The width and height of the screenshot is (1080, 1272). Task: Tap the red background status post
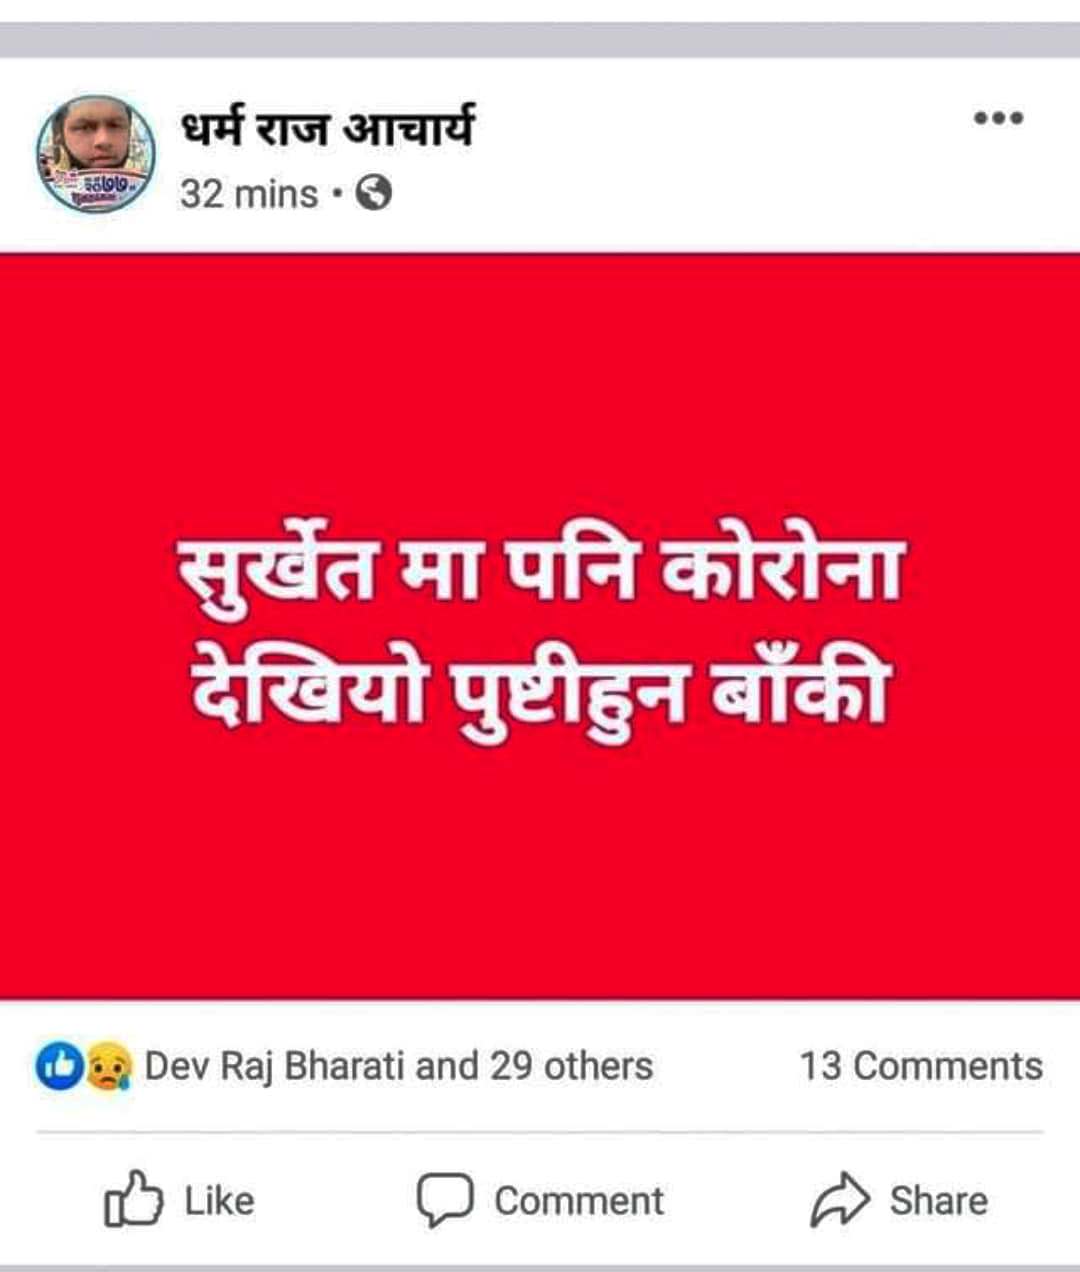pyautogui.click(x=540, y=626)
